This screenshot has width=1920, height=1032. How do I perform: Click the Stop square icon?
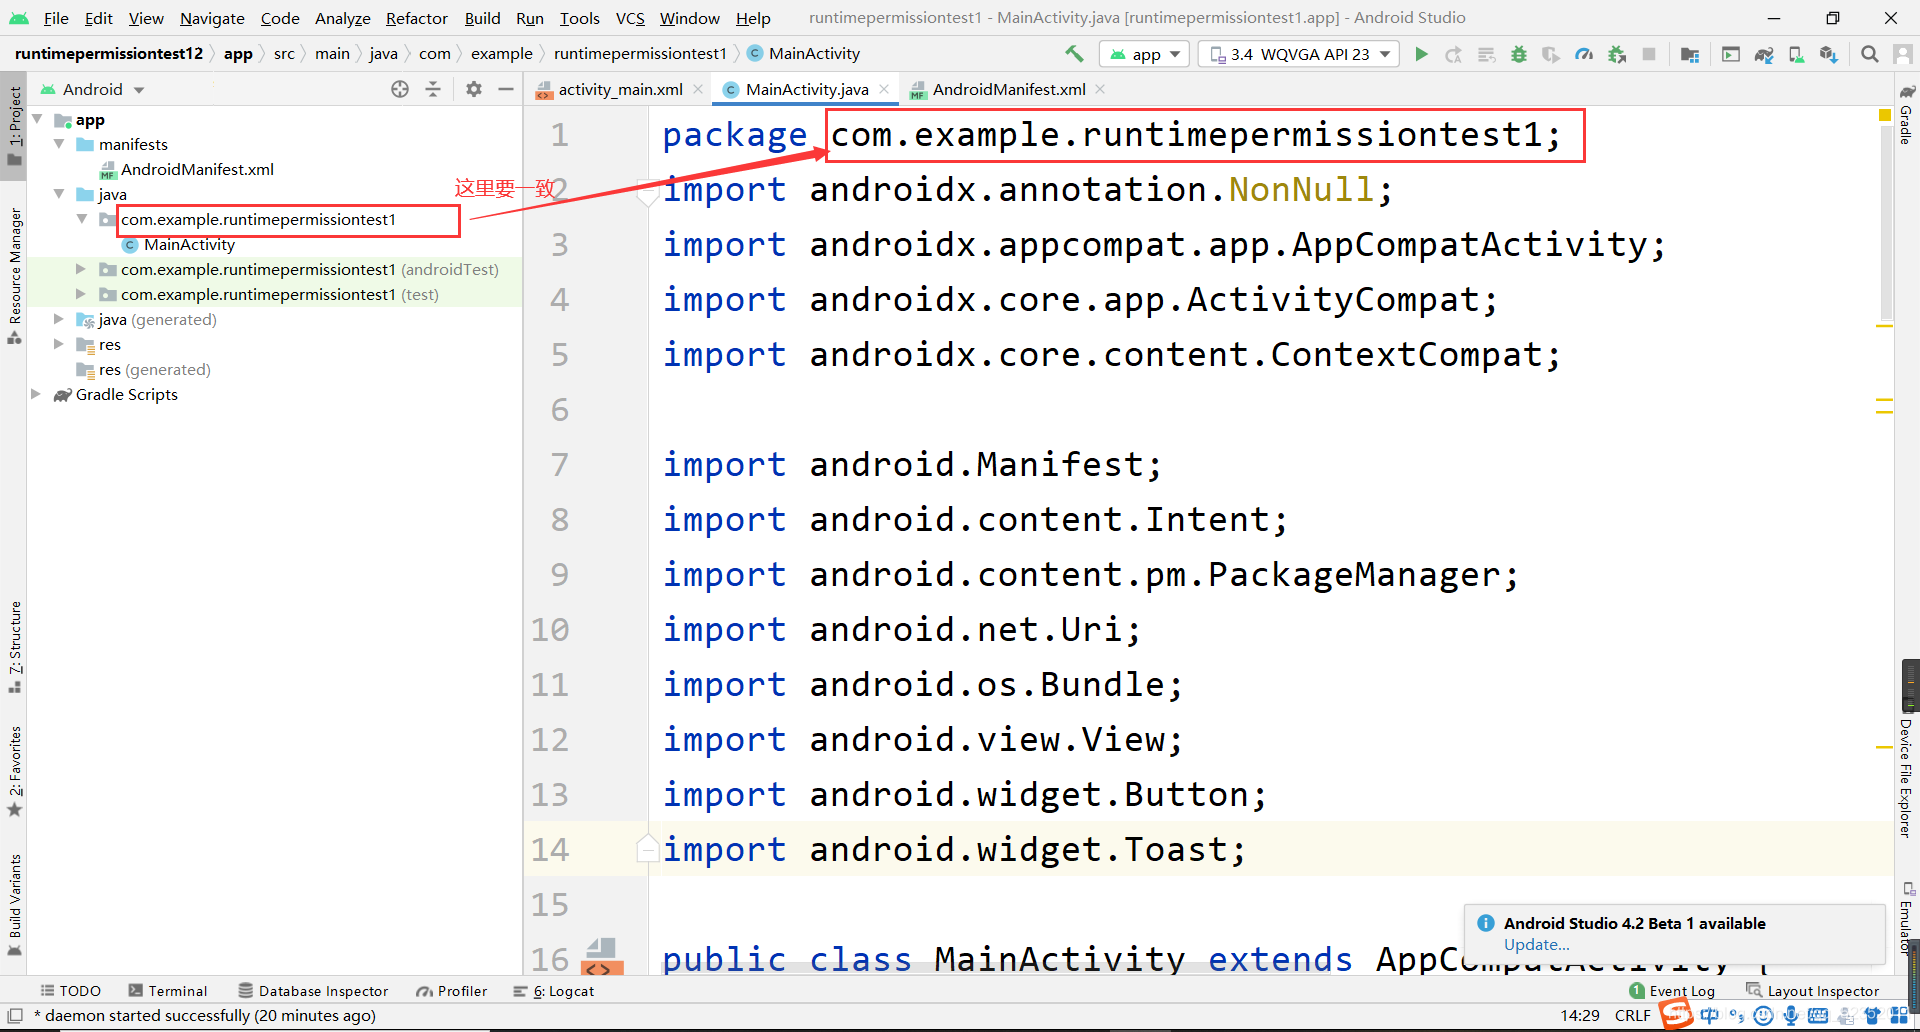click(x=1649, y=54)
